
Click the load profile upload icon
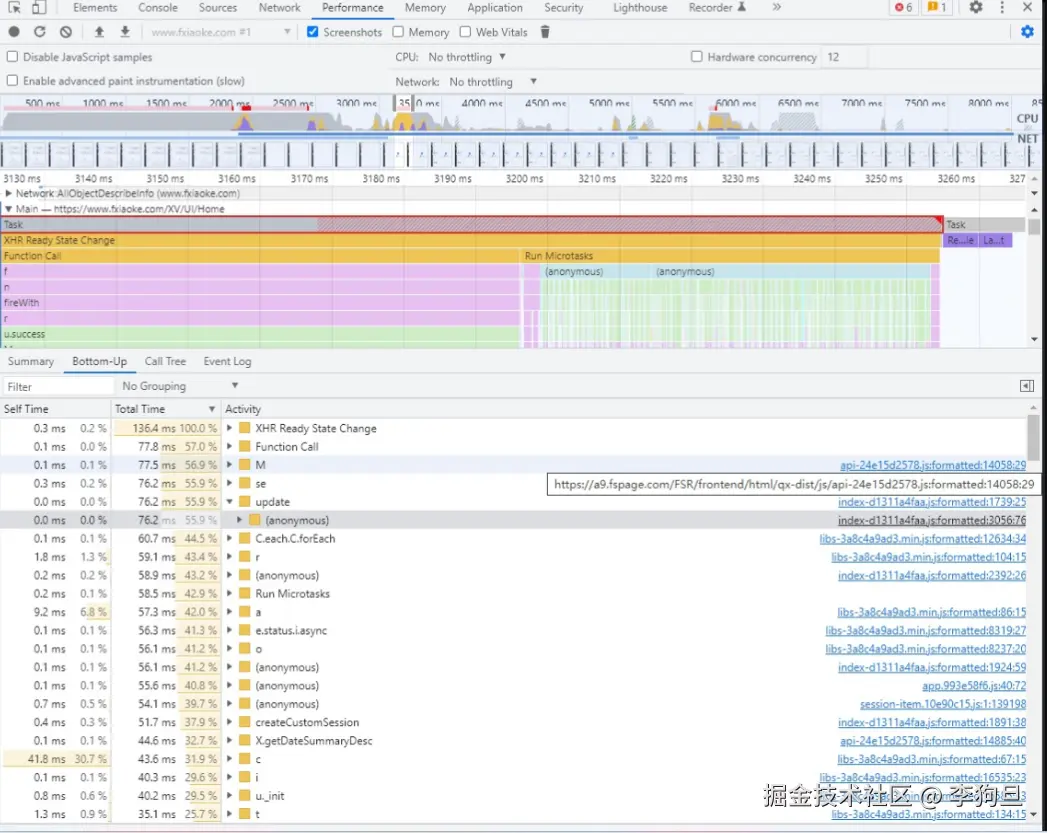[x=99, y=32]
